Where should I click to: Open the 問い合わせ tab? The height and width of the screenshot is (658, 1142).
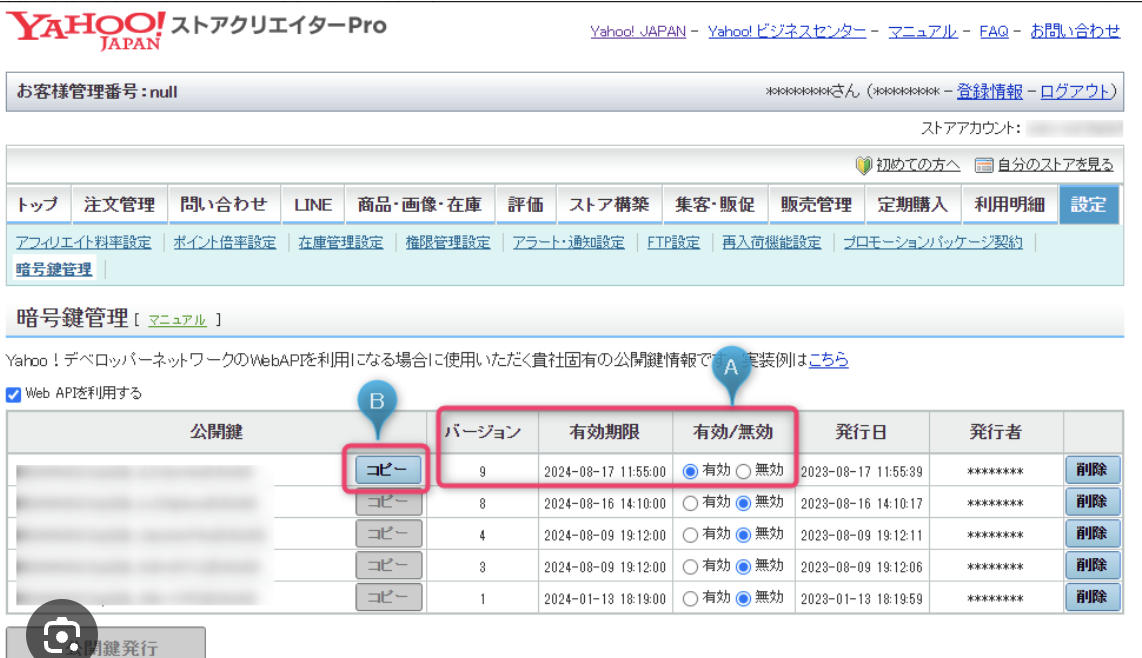[224, 205]
